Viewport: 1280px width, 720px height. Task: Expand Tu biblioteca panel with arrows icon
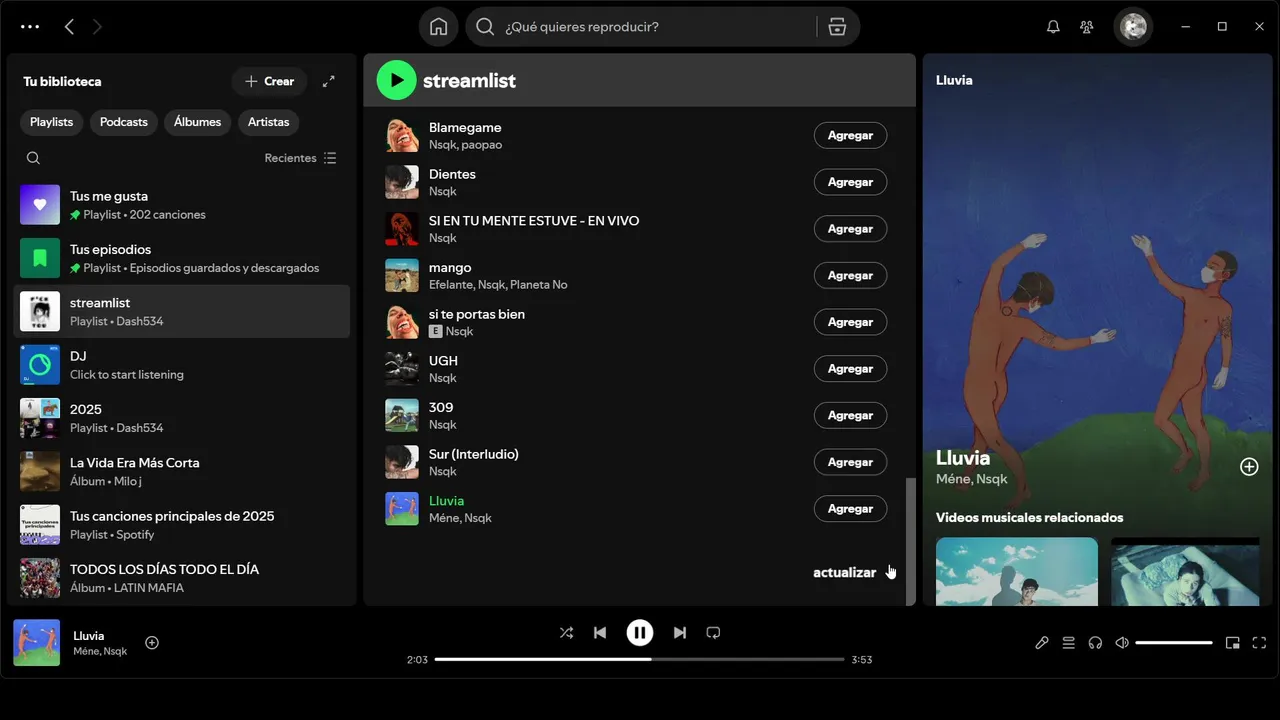tap(329, 82)
